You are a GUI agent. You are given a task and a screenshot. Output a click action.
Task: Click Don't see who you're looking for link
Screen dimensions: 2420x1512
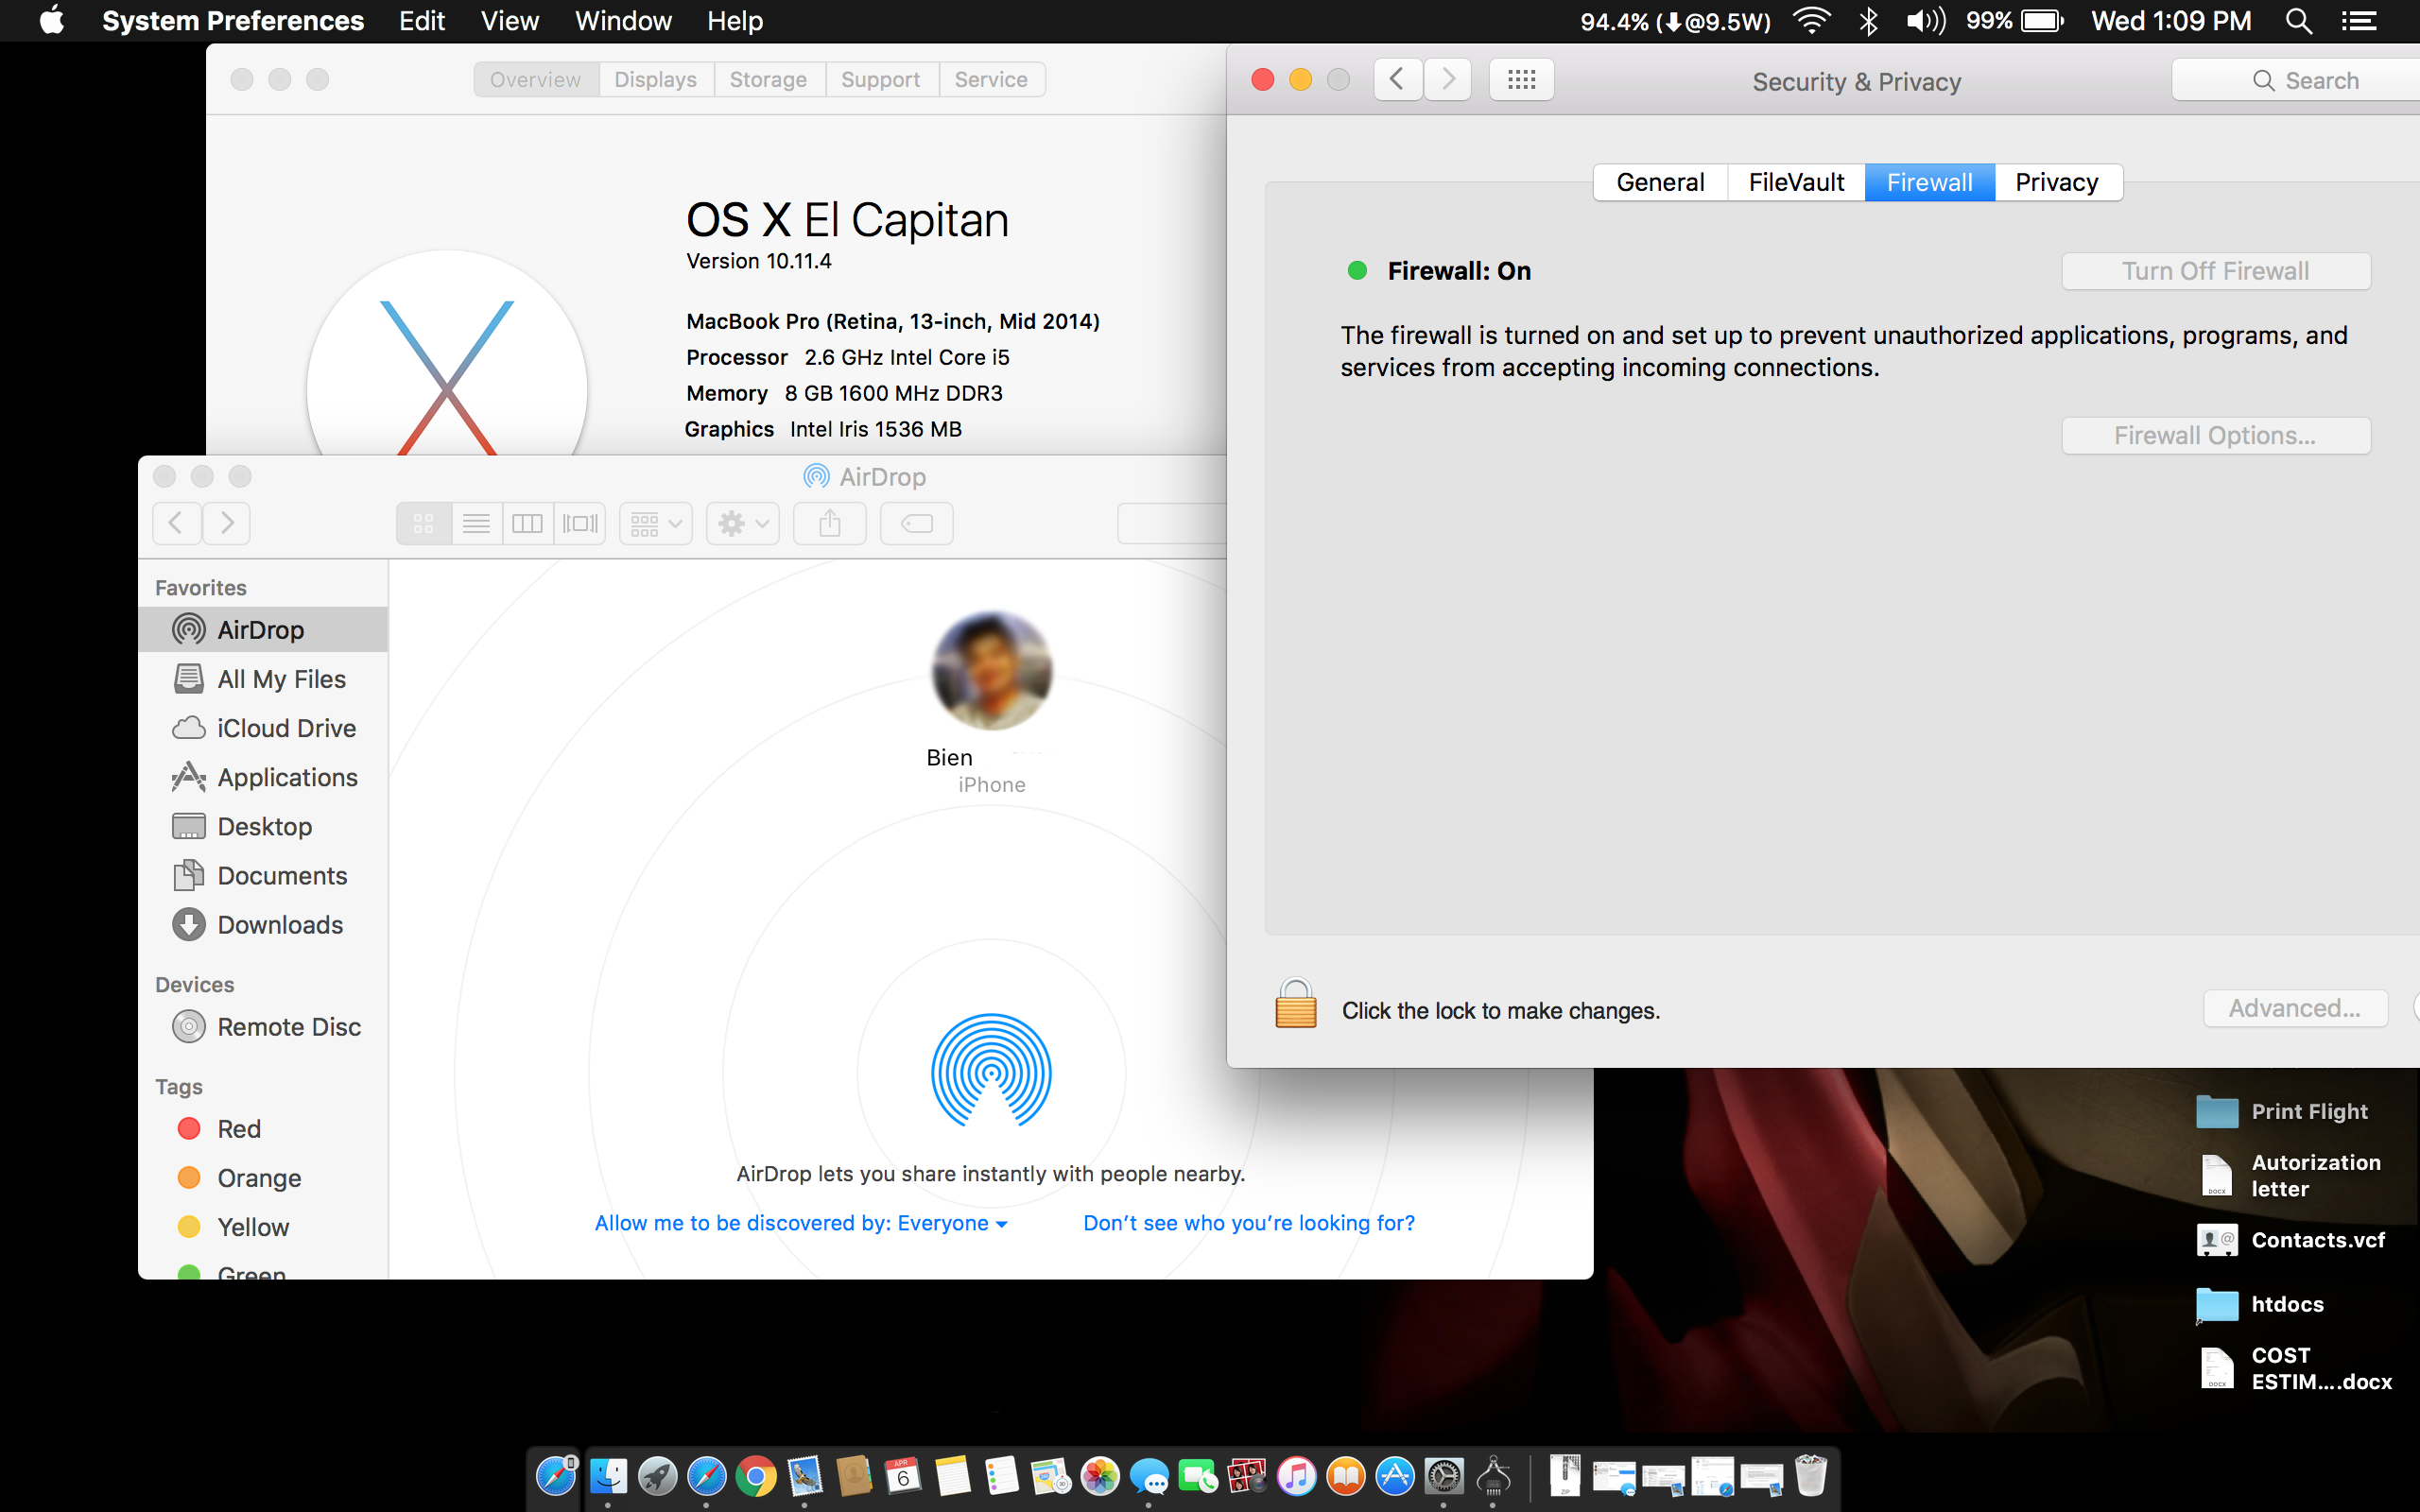click(x=1249, y=1223)
